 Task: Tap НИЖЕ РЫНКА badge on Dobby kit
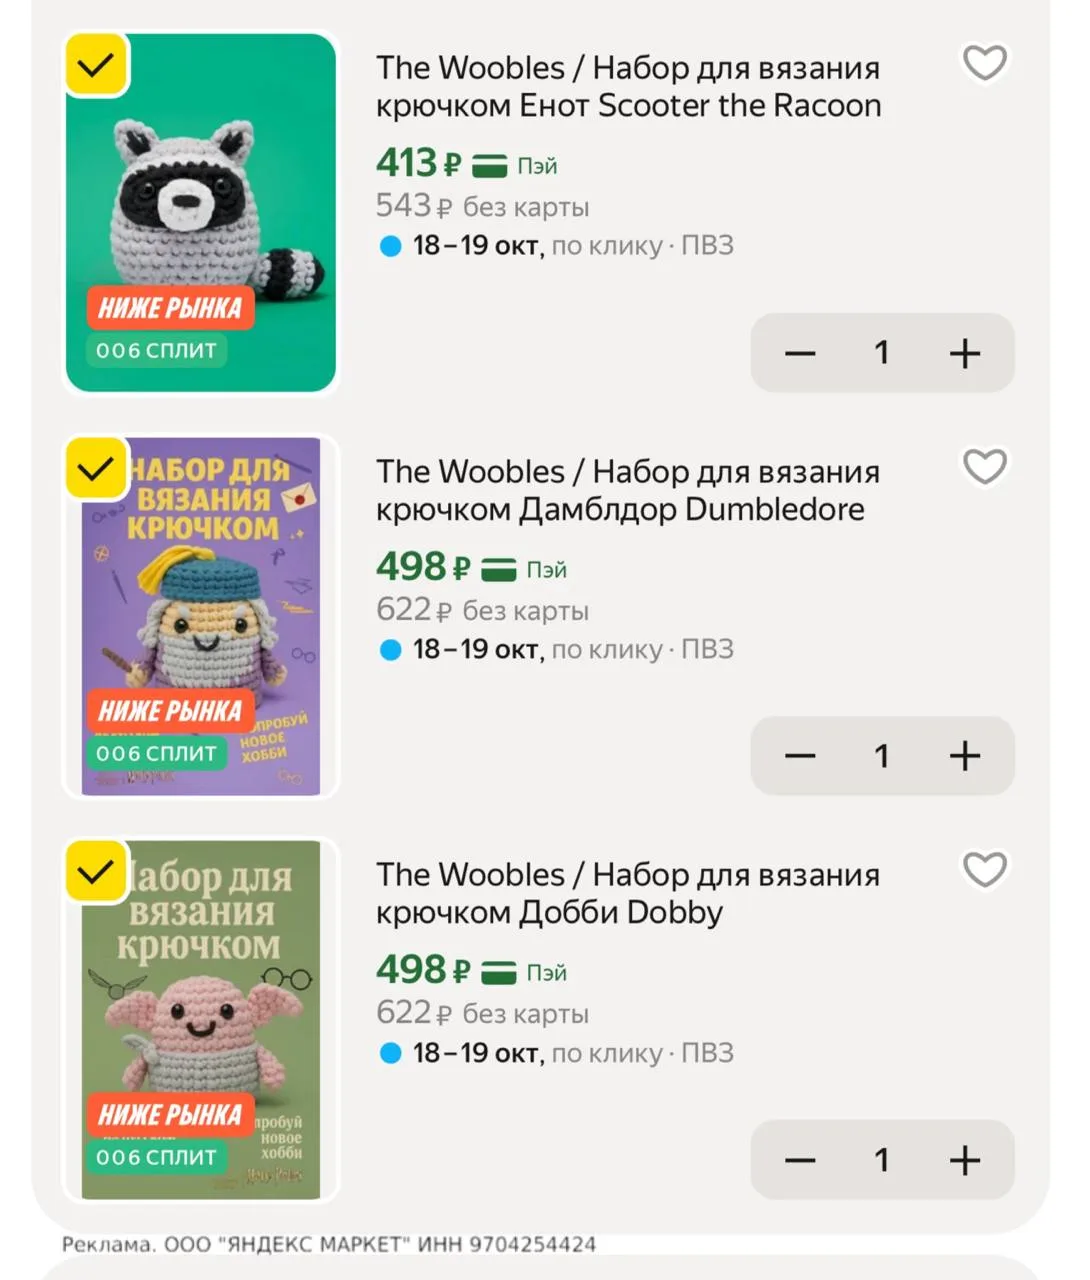point(170,1114)
